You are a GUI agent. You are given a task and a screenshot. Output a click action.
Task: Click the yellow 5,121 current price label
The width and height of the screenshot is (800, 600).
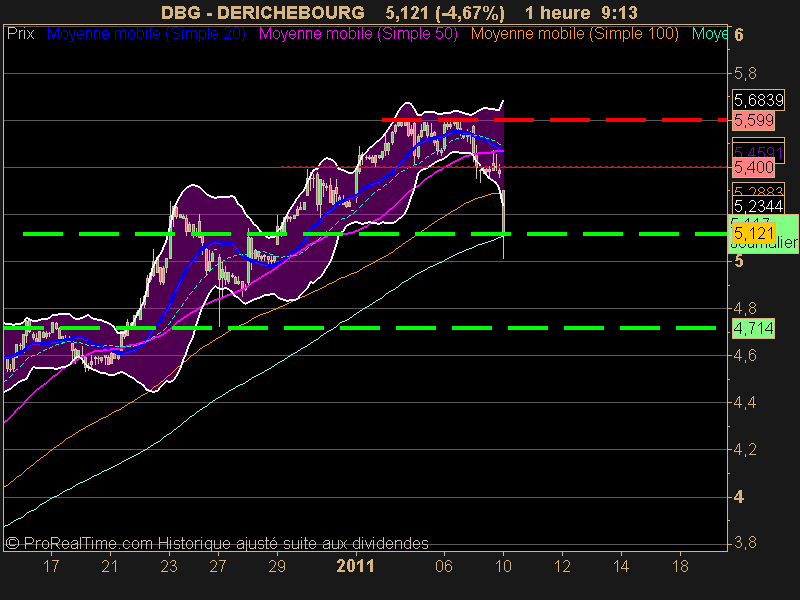point(754,234)
